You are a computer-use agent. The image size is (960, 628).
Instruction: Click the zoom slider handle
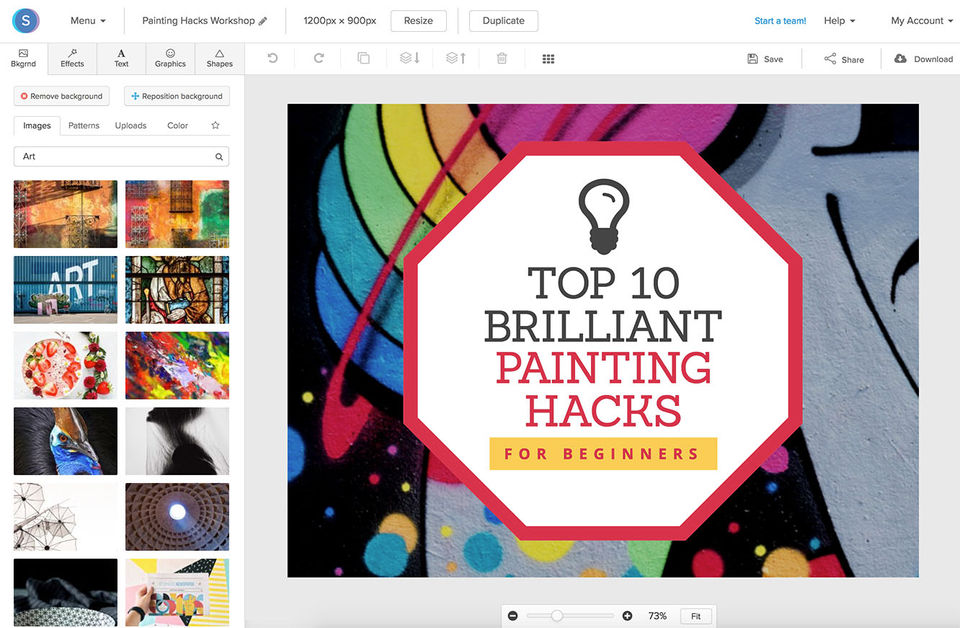(557, 616)
